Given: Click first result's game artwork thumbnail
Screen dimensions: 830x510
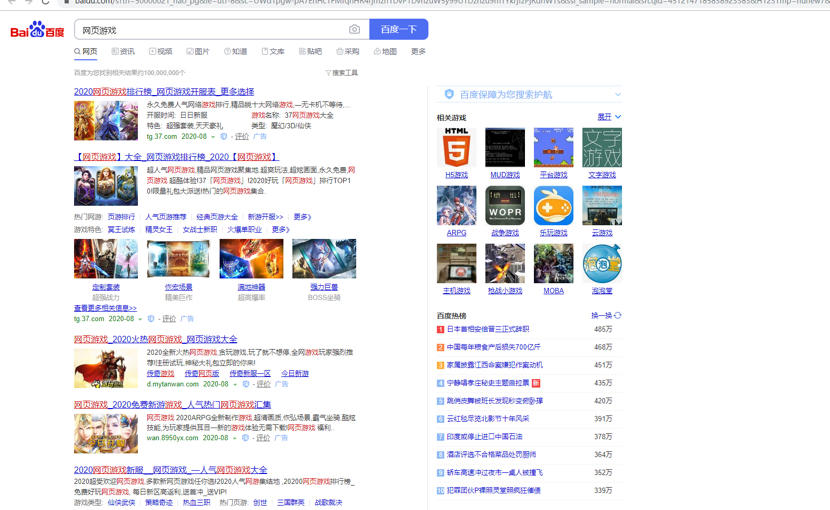Looking at the screenshot, I should tap(106, 121).
